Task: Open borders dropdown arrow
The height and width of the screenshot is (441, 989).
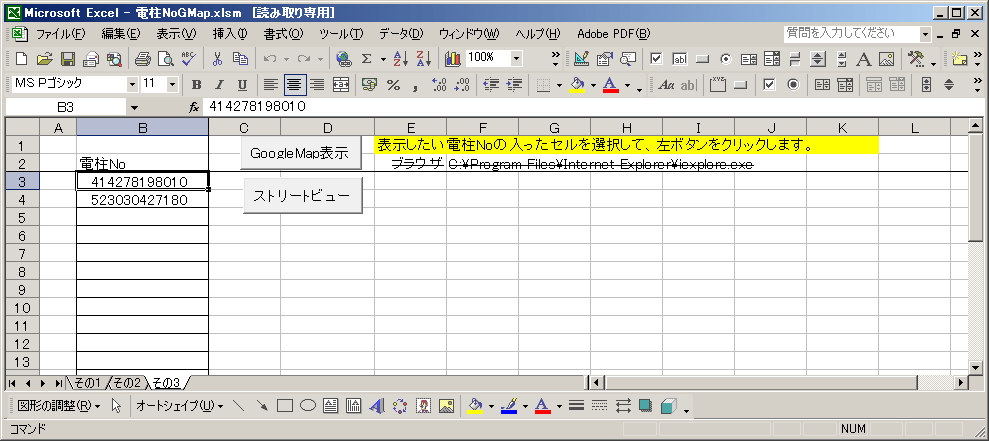Action: pos(559,85)
